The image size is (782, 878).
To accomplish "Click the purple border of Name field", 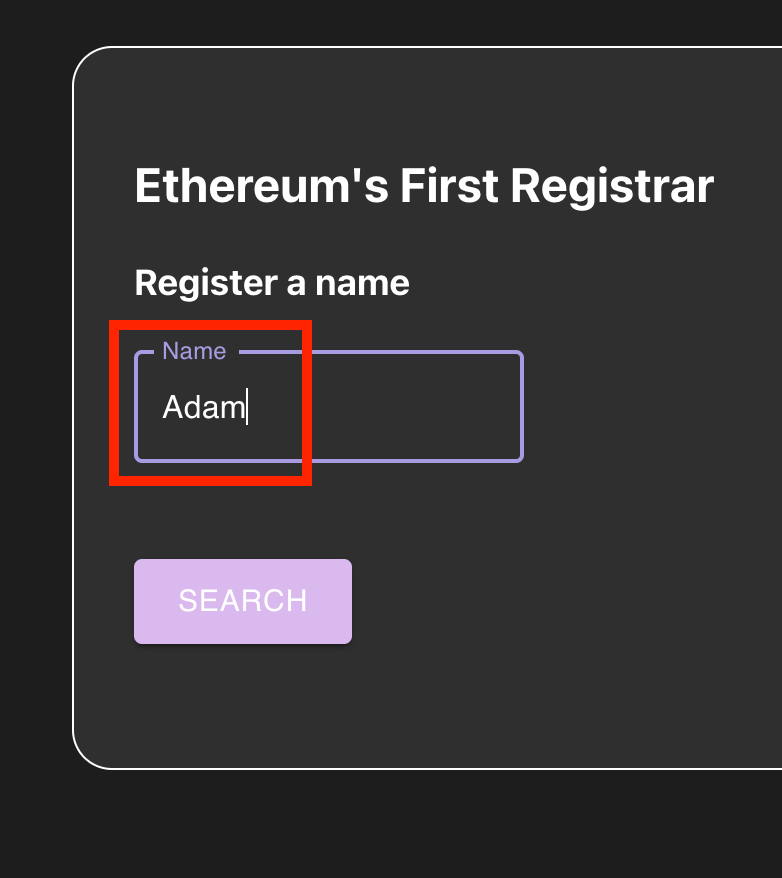I will (x=522, y=407).
